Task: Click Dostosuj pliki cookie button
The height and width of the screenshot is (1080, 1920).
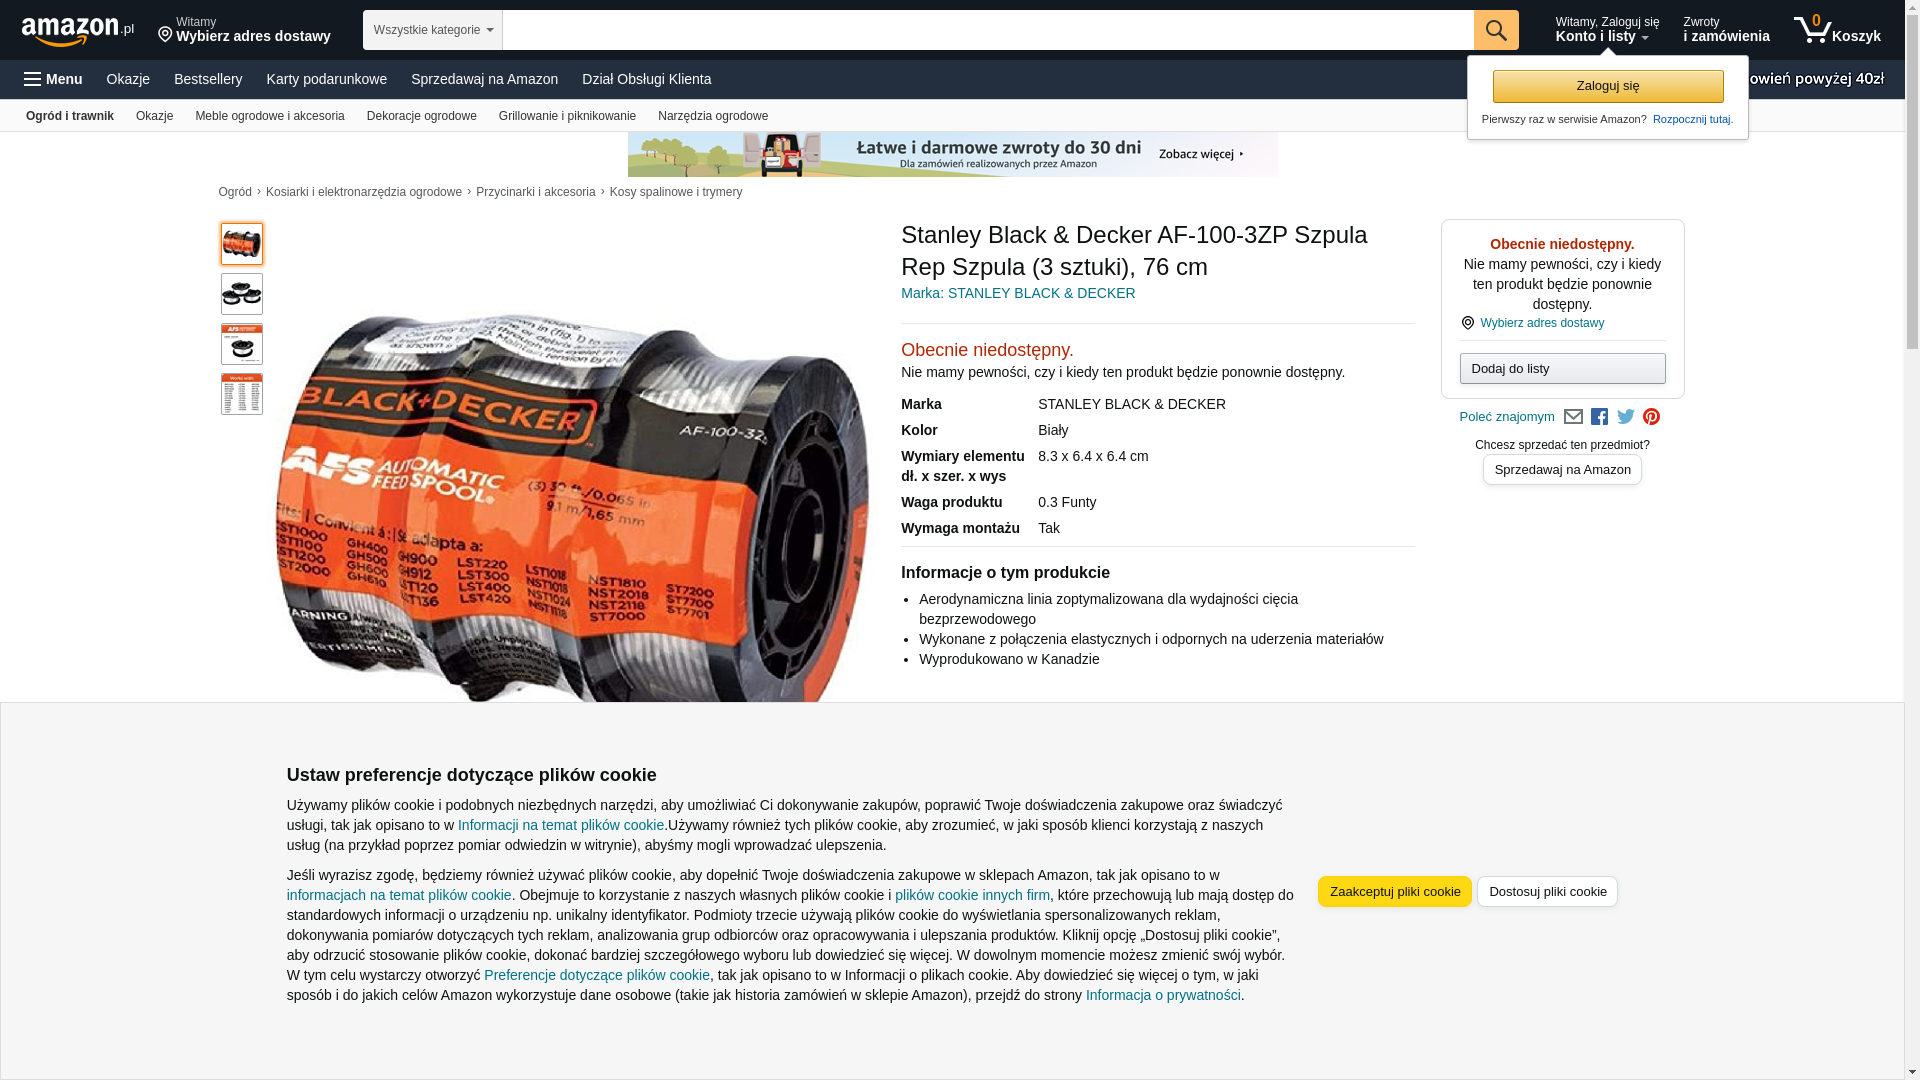Action: (x=1547, y=892)
